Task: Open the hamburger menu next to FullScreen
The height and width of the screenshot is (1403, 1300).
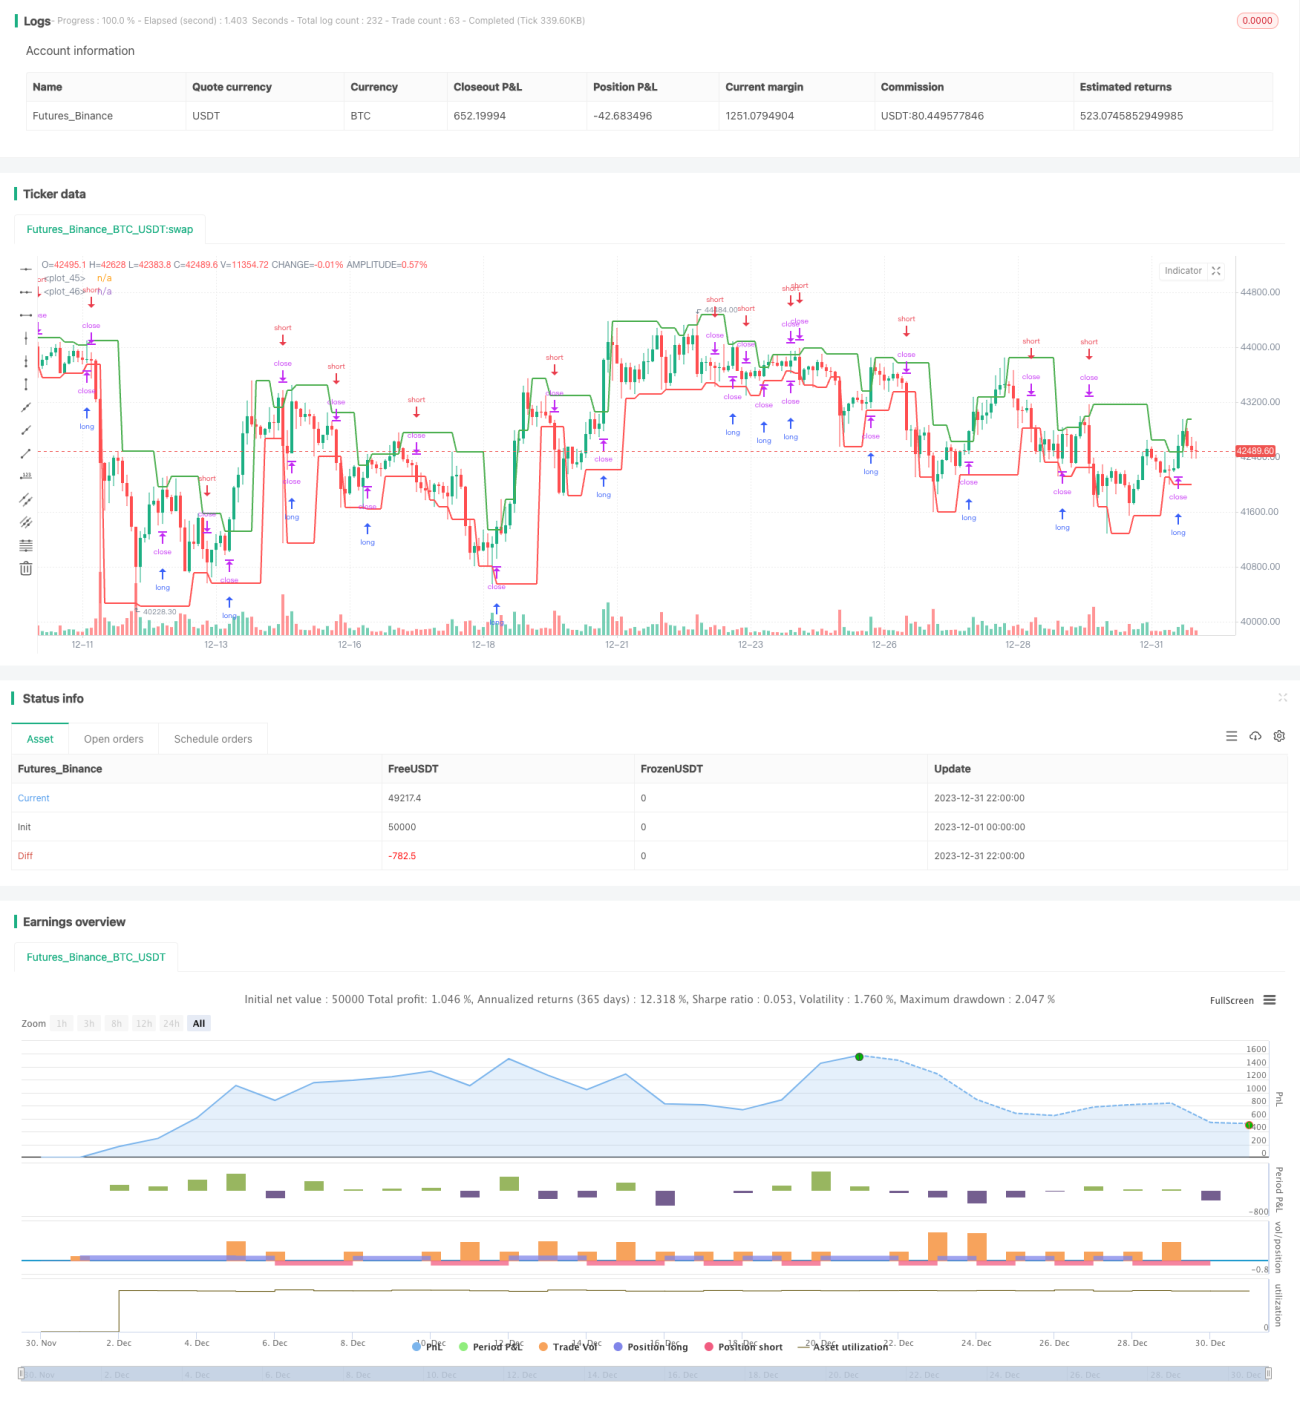Action: (1269, 1000)
